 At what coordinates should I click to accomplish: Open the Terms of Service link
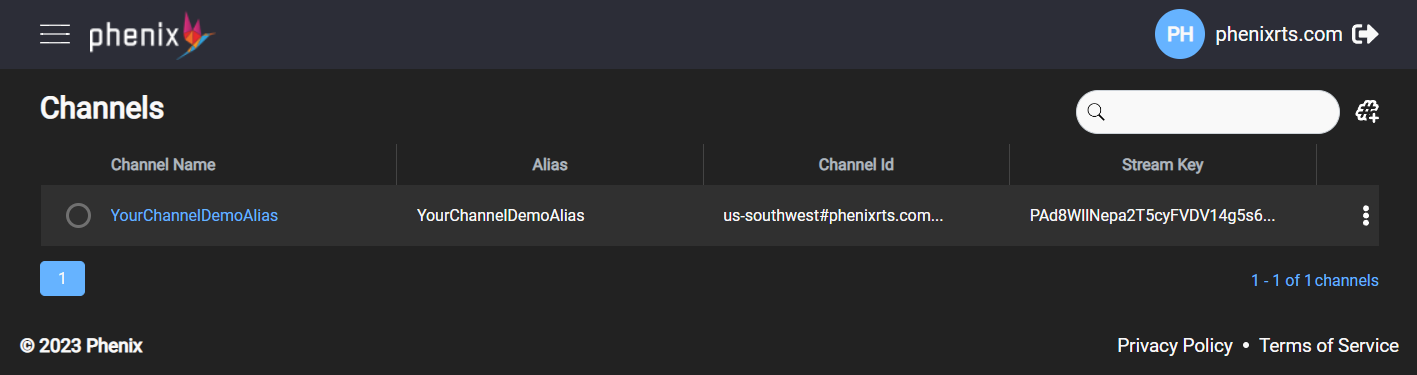pos(1329,346)
